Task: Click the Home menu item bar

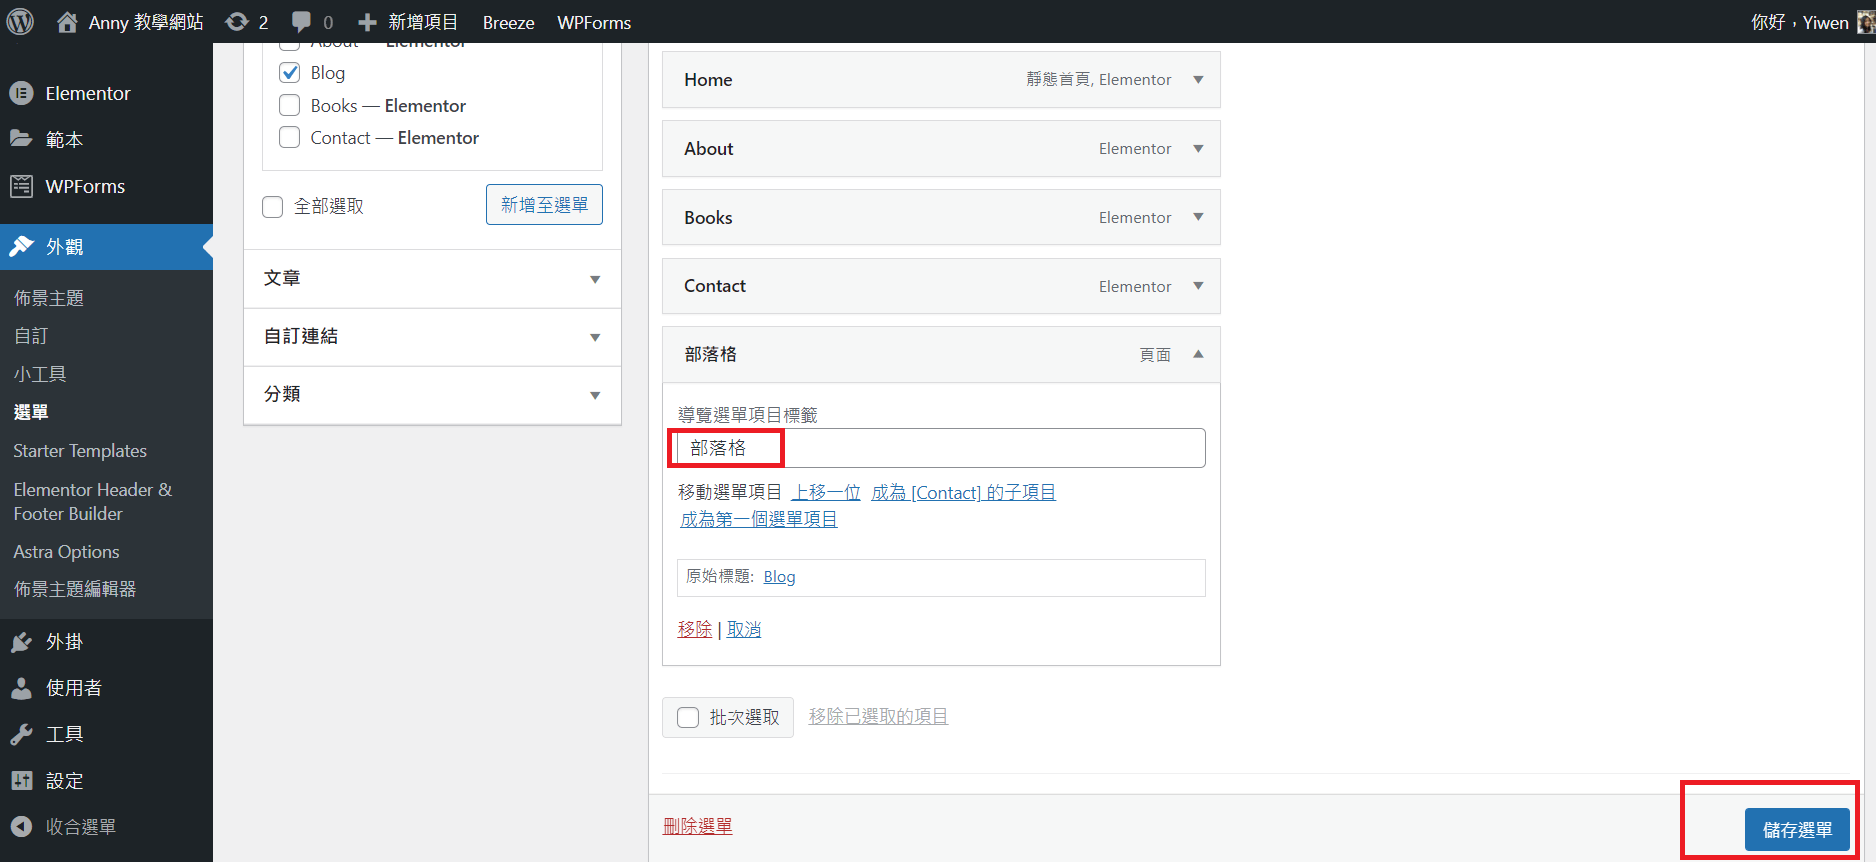Action: click(x=941, y=79)
